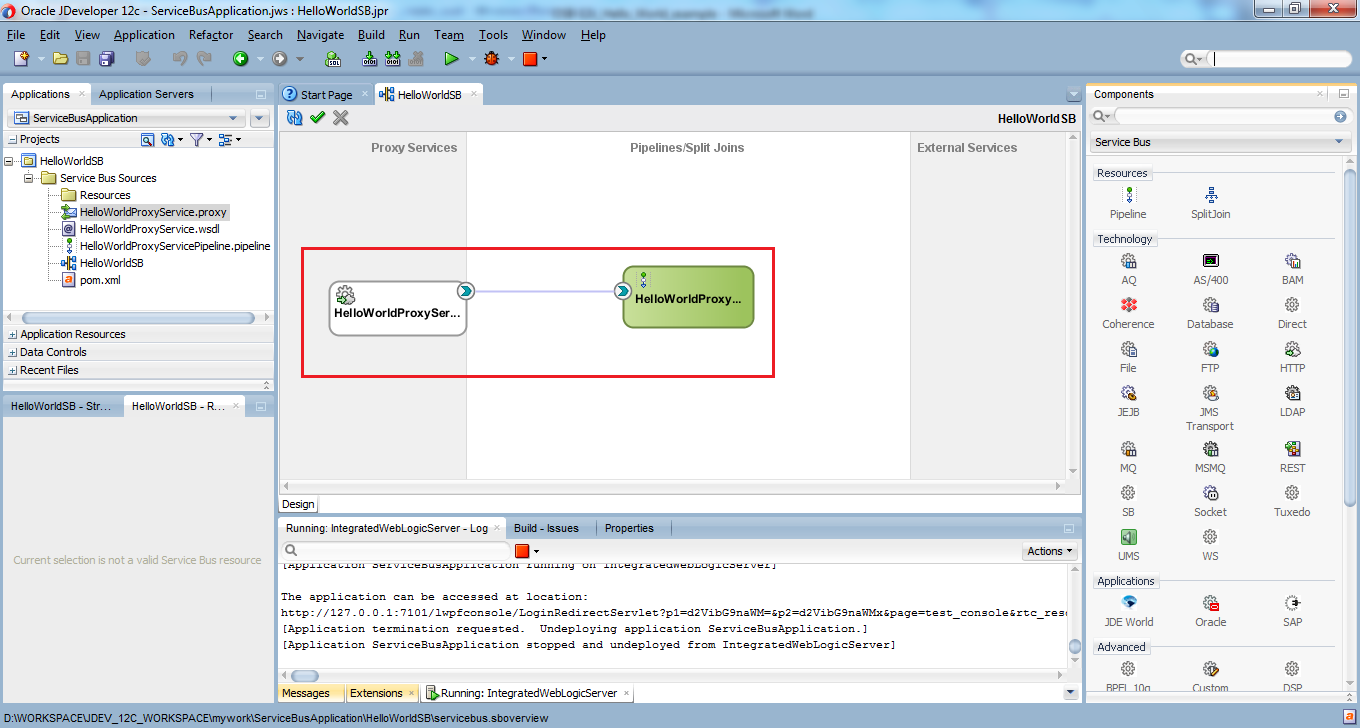Open the Extensions bottom tab
This screenshot has height=728, width=1360.
[x=376, y=693]
